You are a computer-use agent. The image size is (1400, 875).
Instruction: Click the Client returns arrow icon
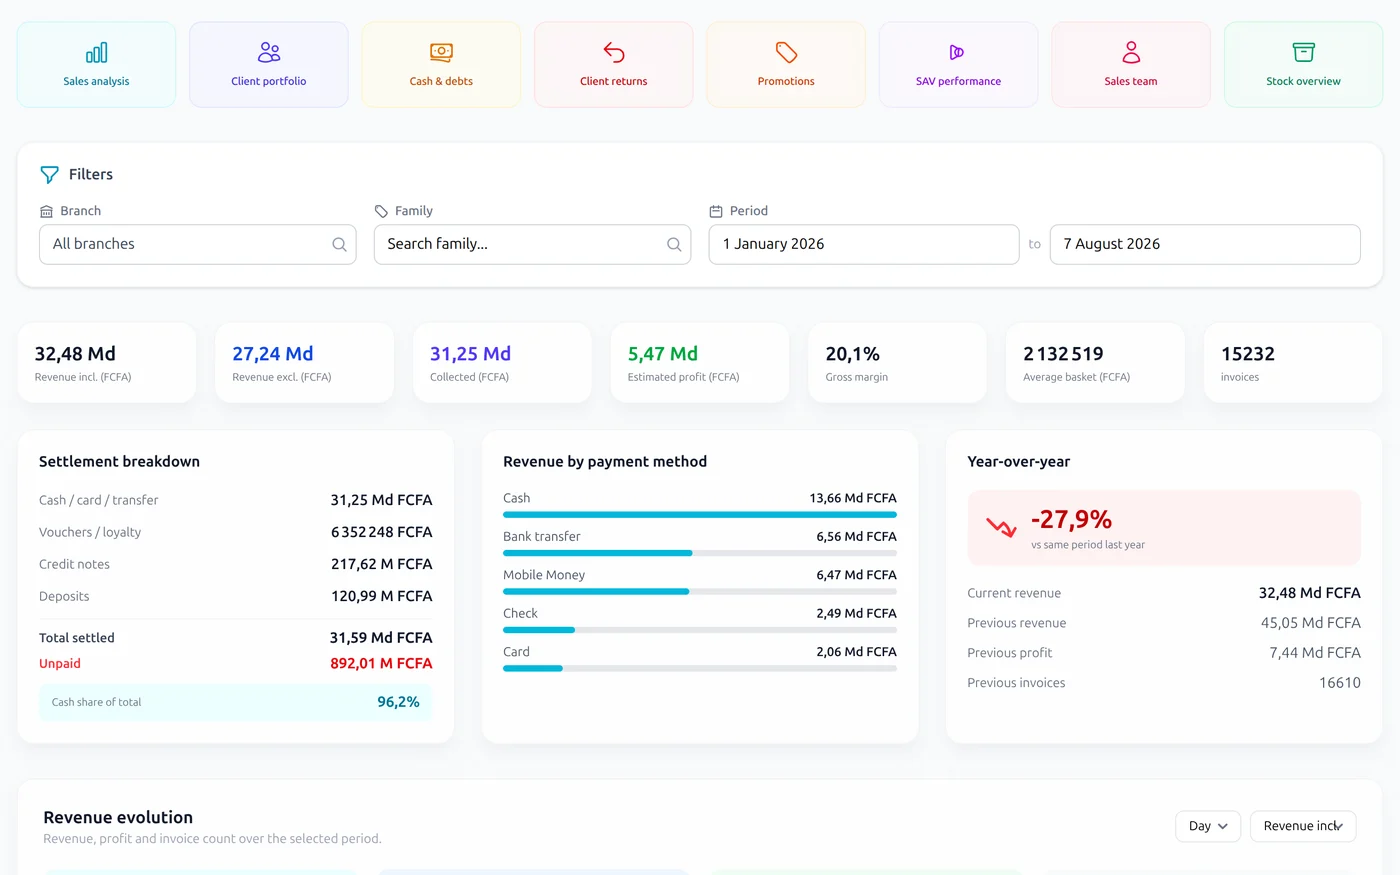(614, 52)
